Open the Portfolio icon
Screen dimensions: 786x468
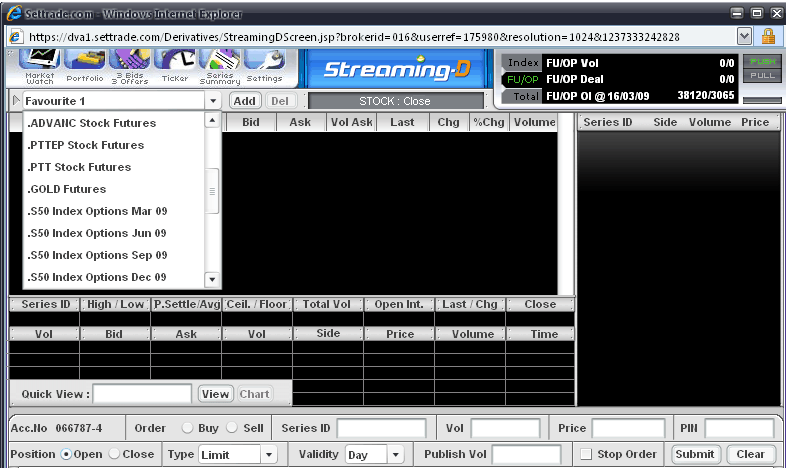[x=85, y=66]
